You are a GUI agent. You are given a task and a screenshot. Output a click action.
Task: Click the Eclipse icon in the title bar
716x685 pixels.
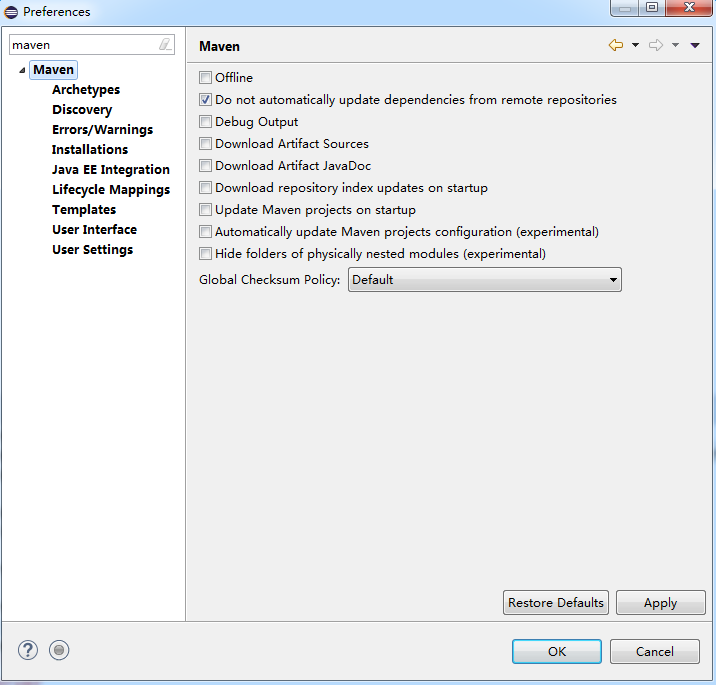11,12
